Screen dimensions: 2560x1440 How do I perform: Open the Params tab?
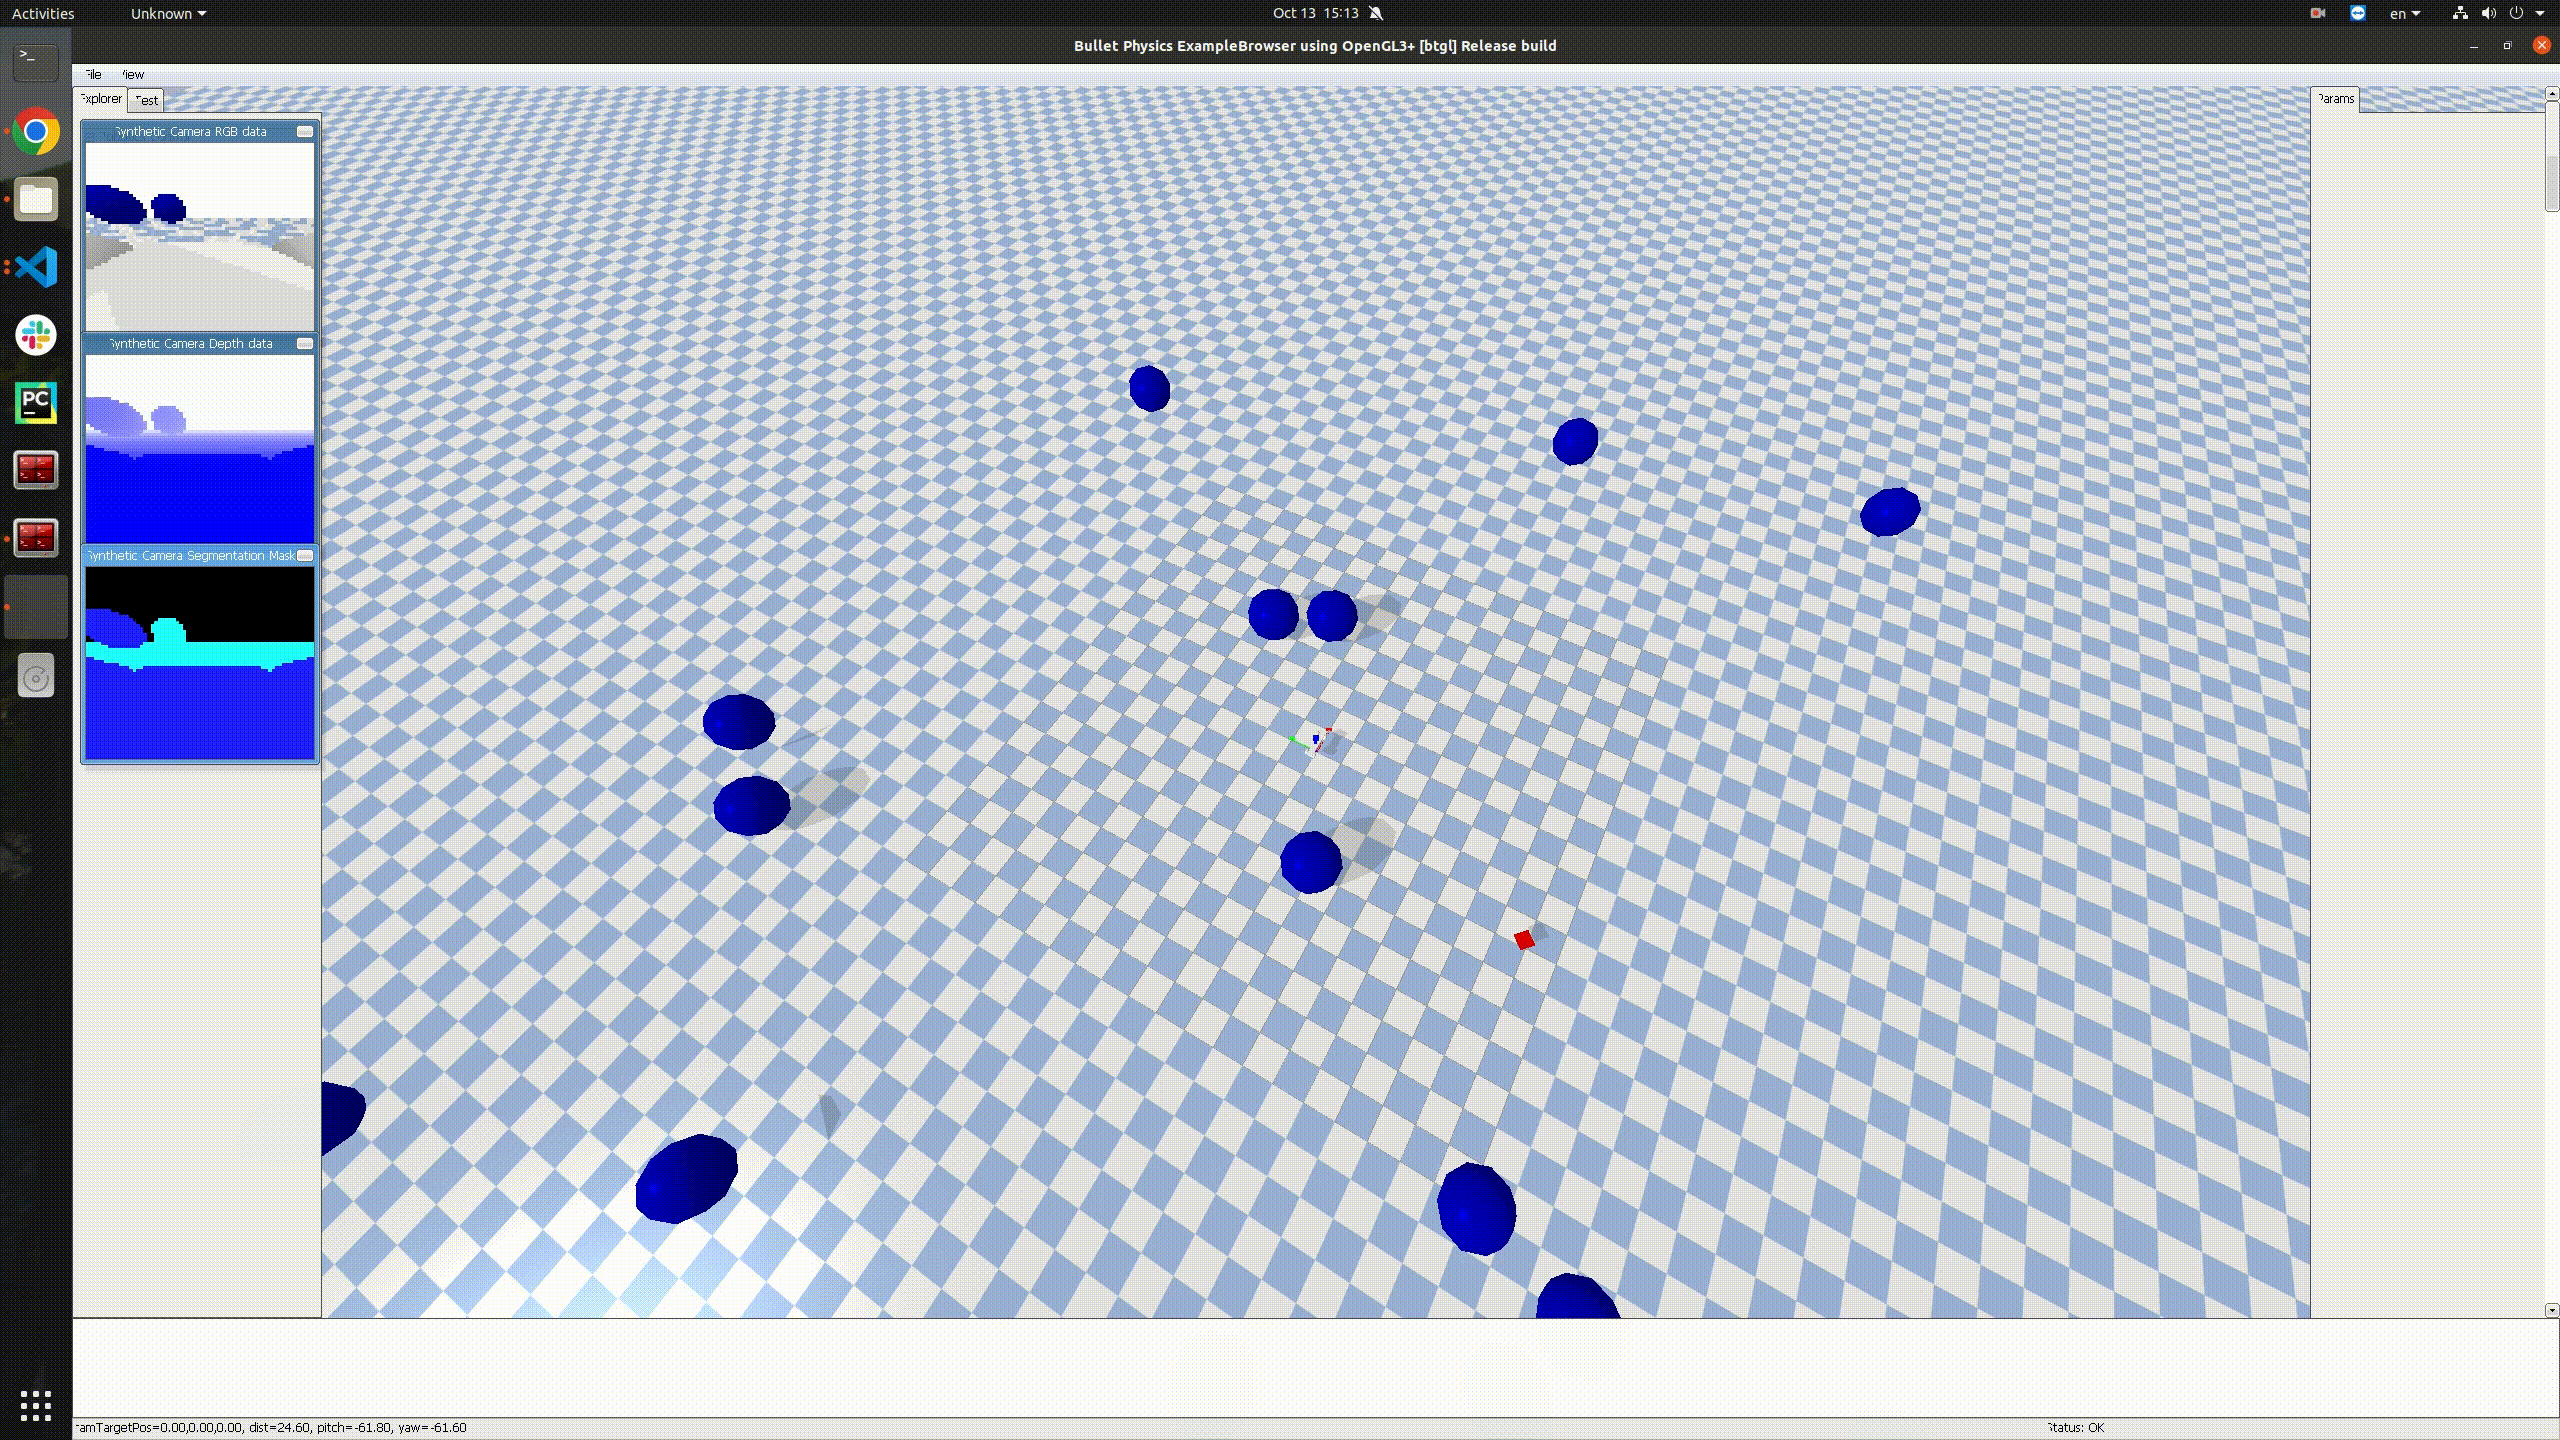tap(2335, 98)
